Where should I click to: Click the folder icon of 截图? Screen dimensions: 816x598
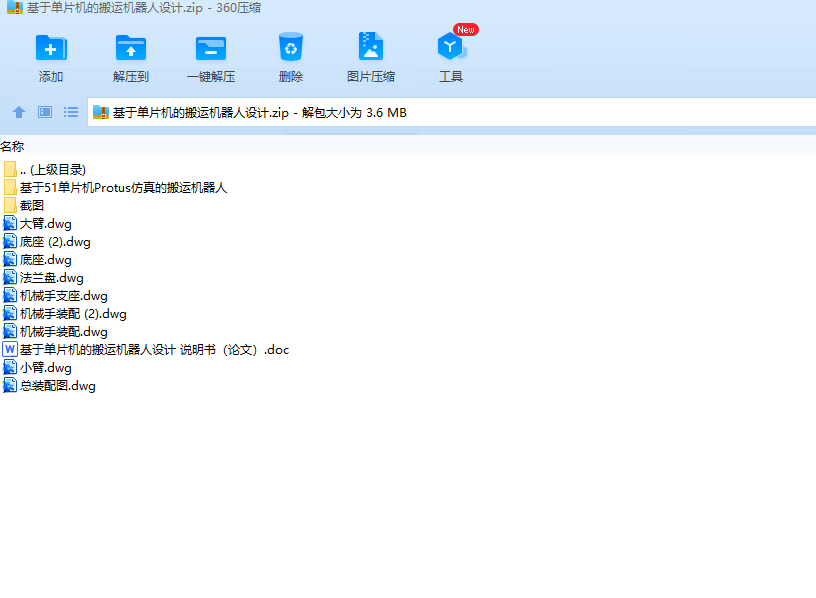[10, 206]
